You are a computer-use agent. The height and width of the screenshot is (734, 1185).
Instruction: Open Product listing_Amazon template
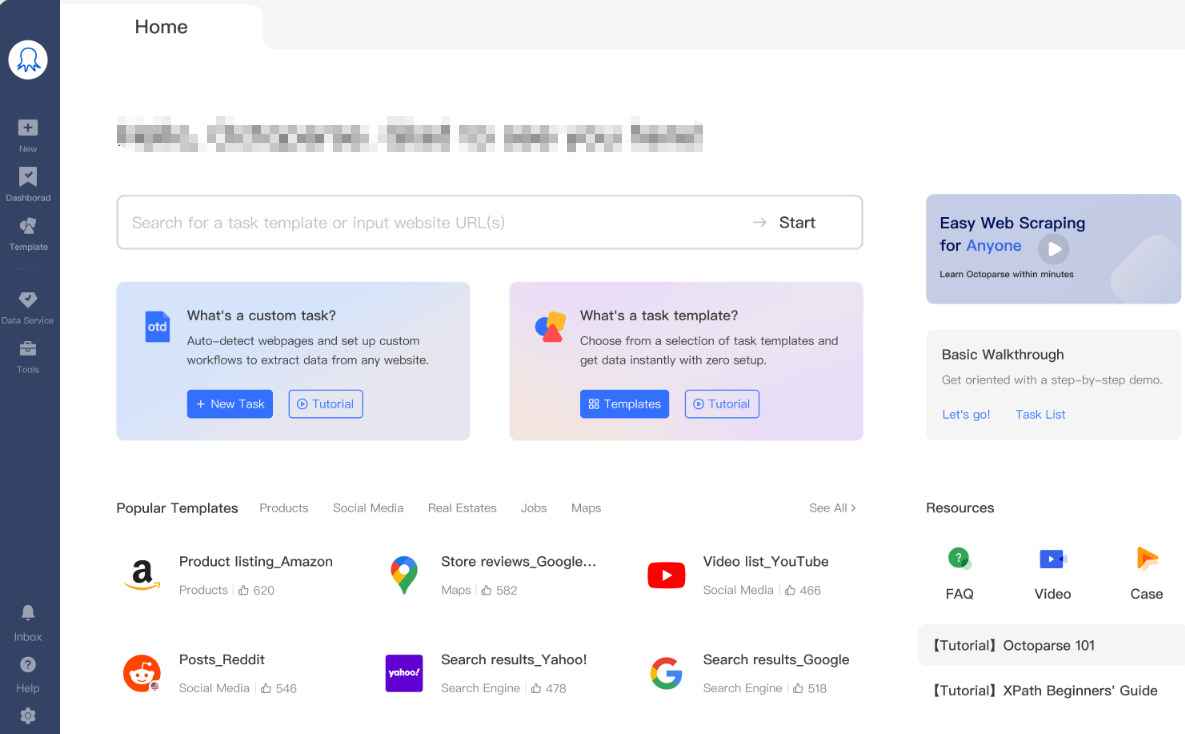255,562
